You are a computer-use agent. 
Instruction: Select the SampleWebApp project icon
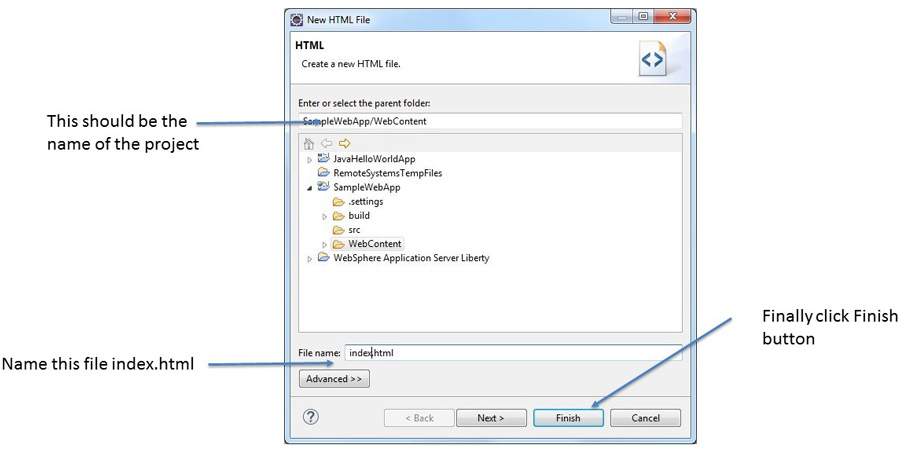324,187
